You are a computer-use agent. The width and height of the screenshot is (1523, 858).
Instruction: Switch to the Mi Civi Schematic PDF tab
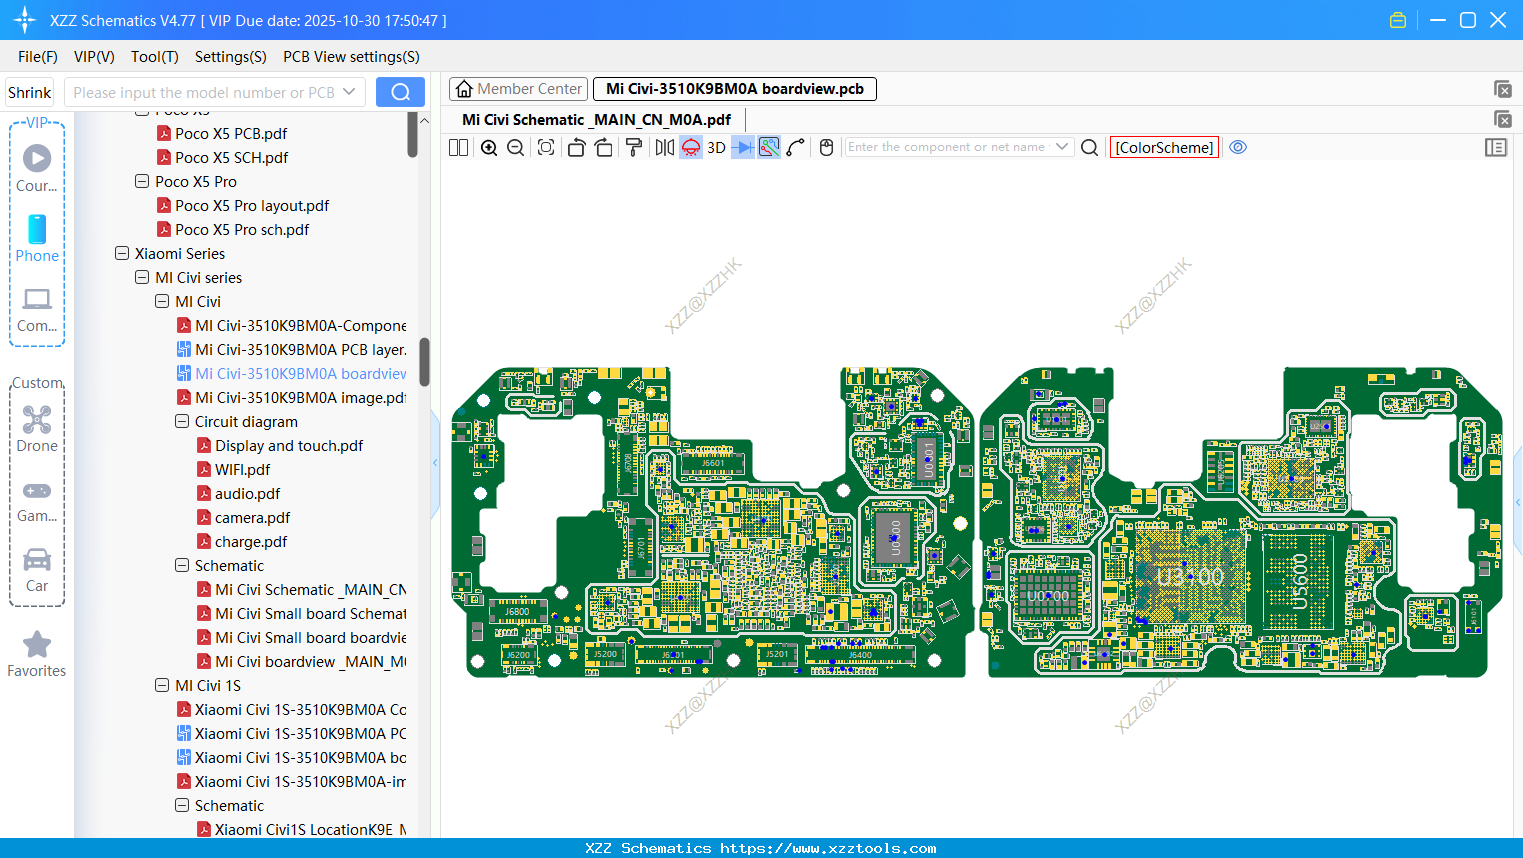pos(594,118)
